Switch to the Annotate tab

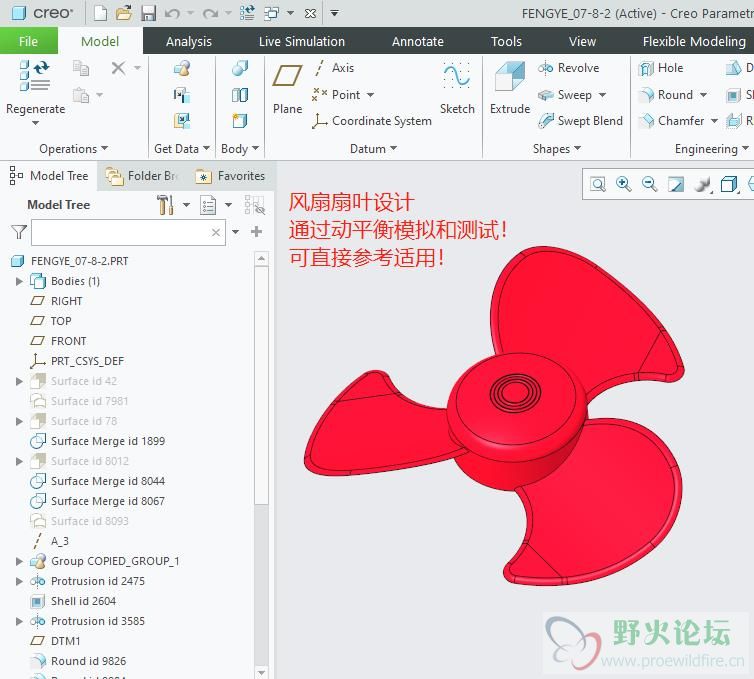pos(417,41)
